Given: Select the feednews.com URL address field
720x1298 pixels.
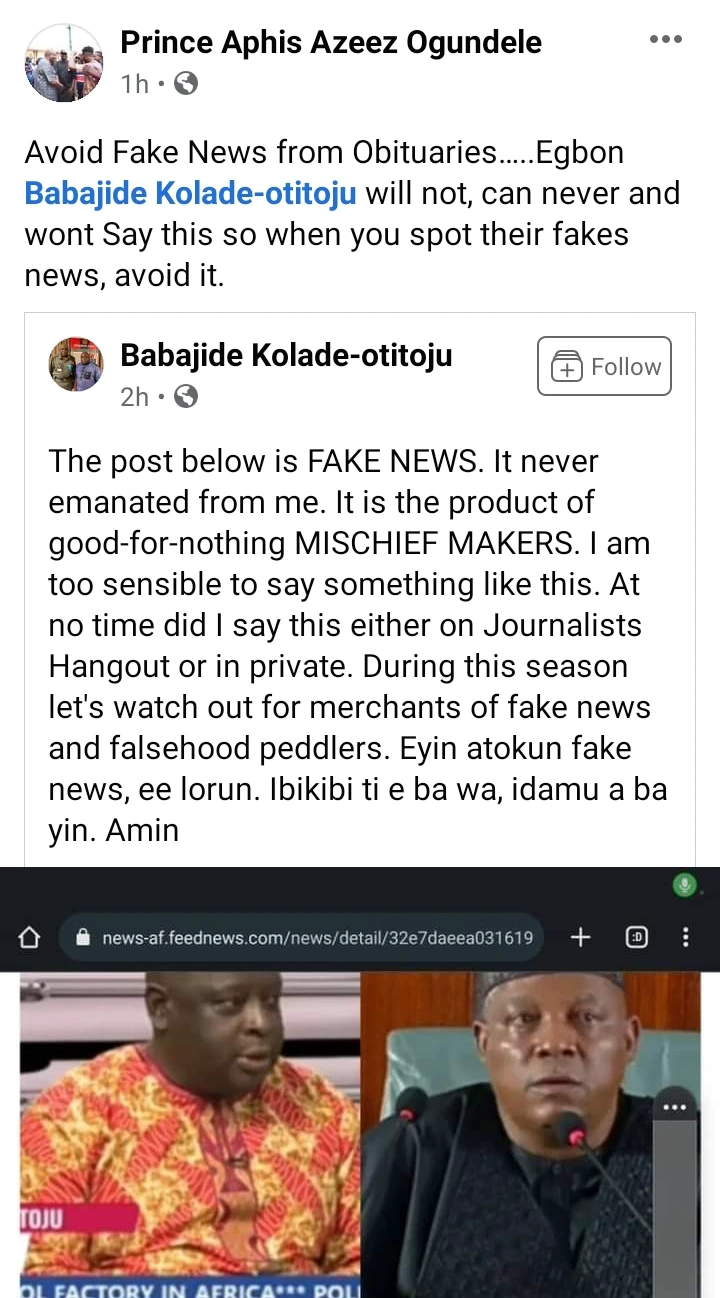Looking at the screenshot, I should (x=317, y=938).
